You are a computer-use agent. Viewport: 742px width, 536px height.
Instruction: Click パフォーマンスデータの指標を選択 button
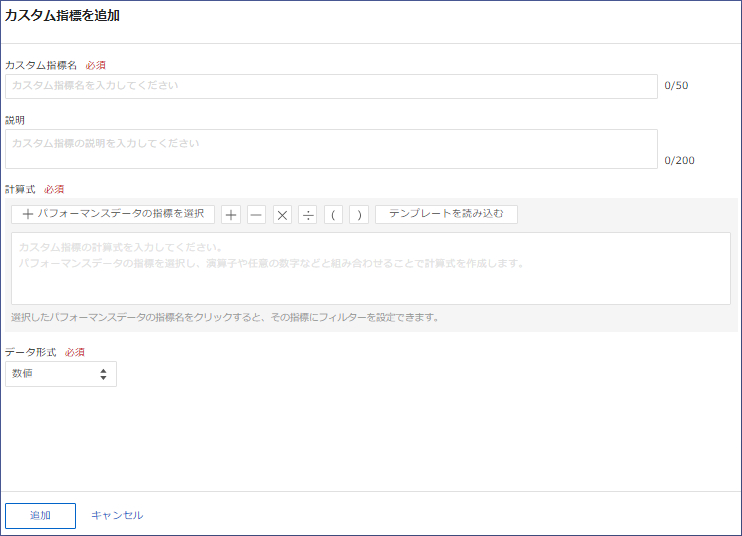coord(113,214)
